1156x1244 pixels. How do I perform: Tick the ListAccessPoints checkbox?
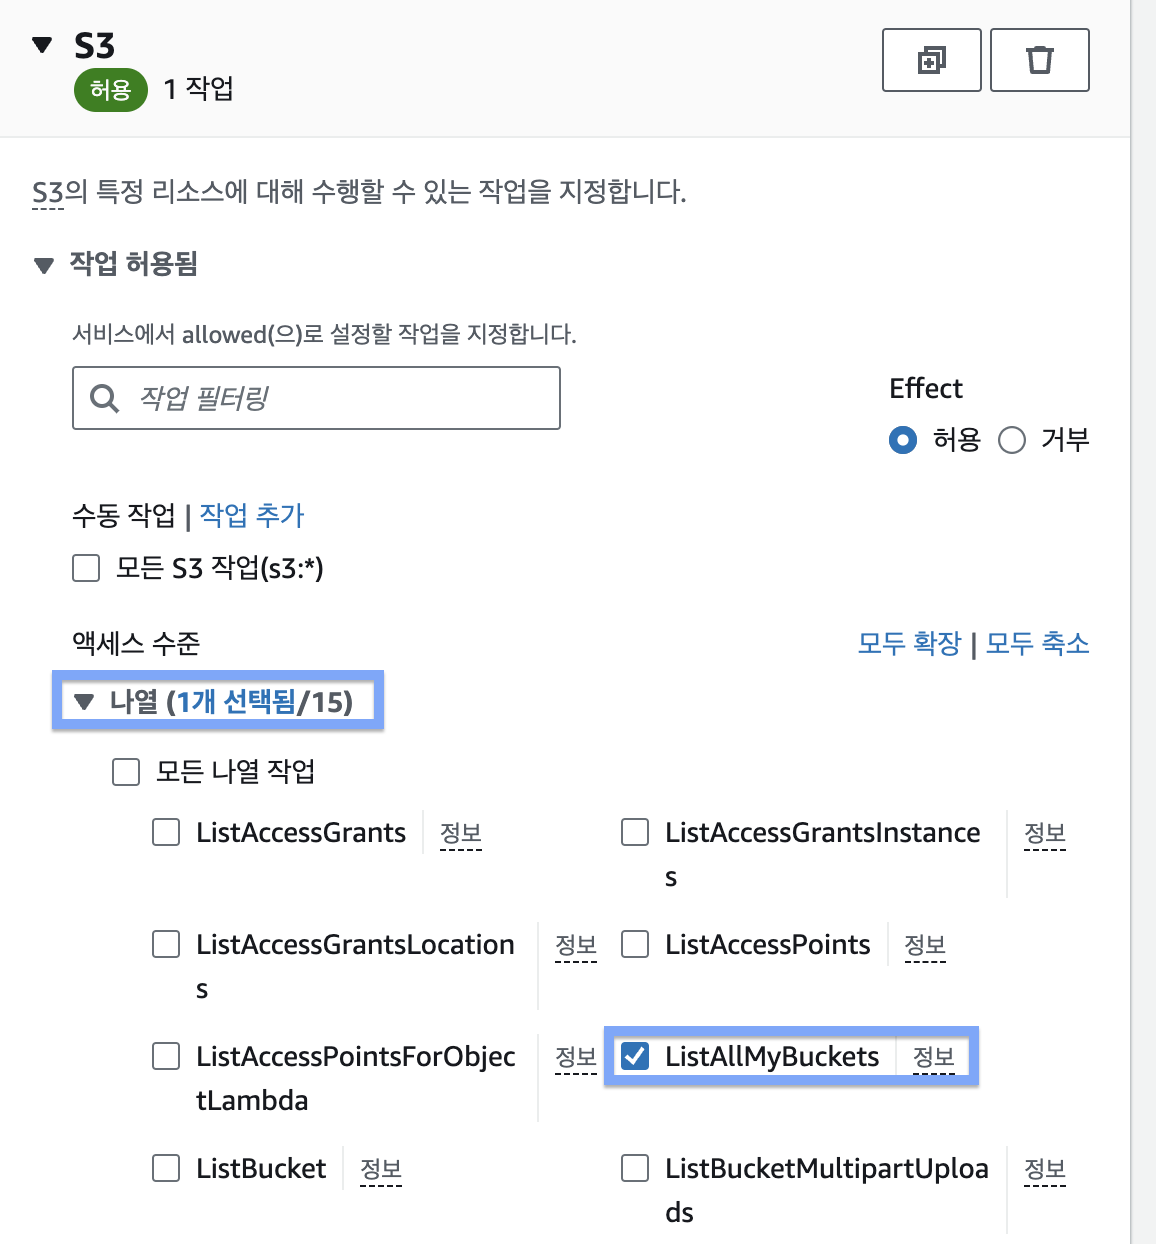(x=635, y=944)
